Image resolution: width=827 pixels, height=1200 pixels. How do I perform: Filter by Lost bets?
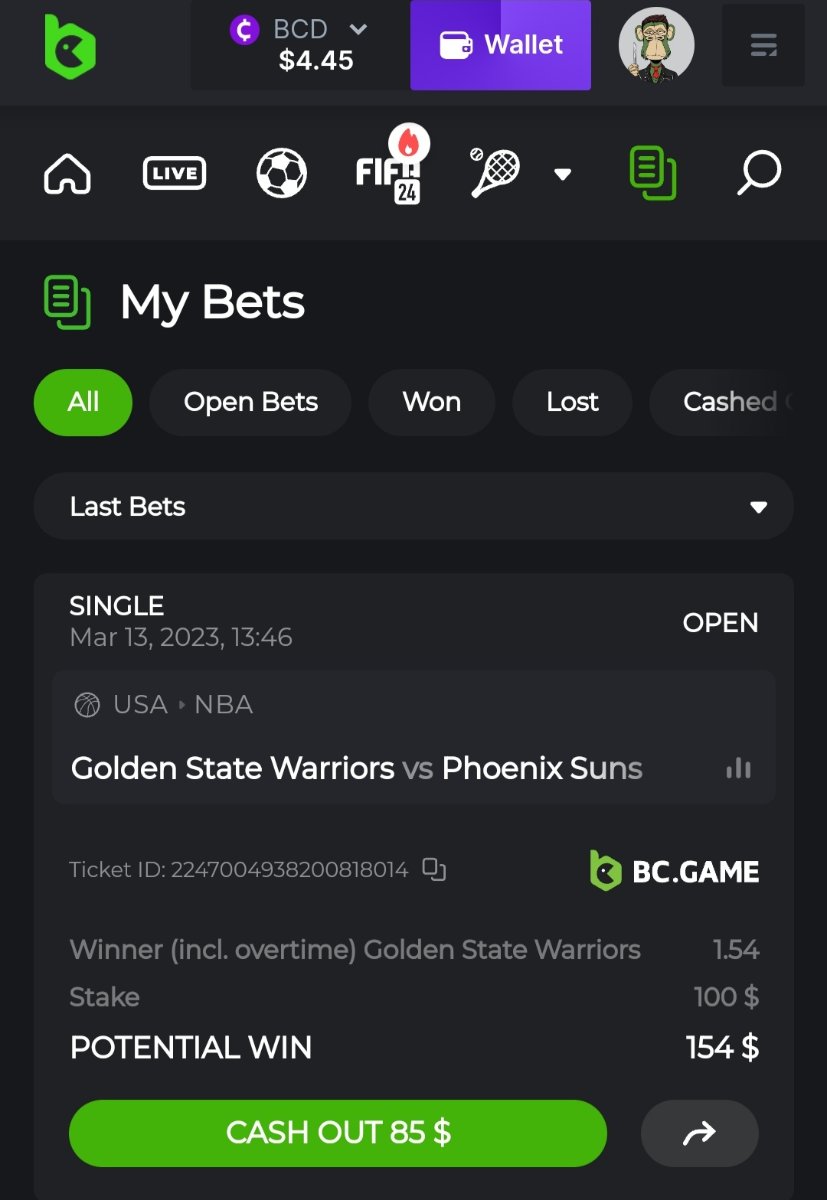(572, 402)
